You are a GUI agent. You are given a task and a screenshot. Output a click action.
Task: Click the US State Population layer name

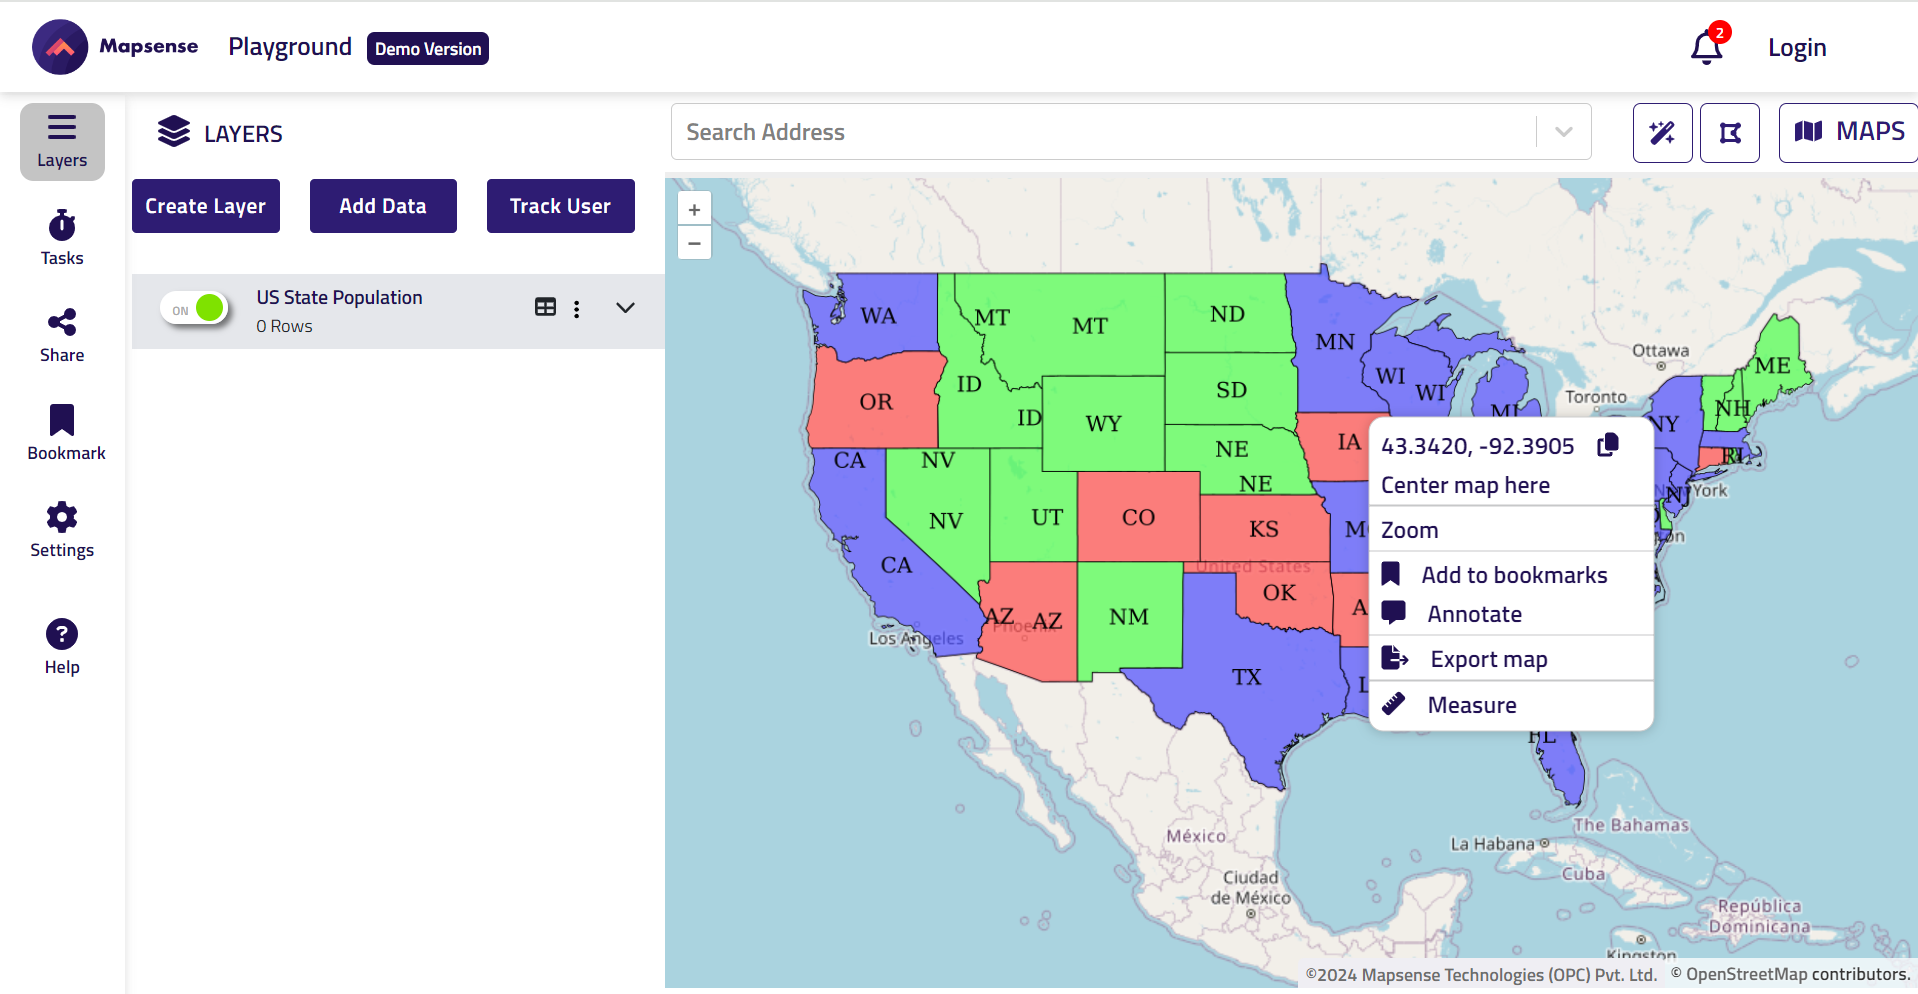tap(339, 297)
